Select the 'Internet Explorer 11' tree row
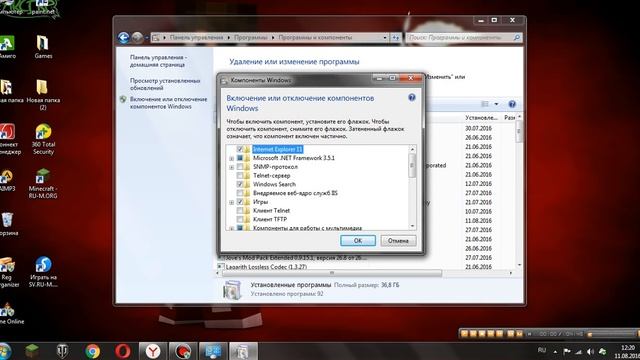The width and height of the screenshot is (640, 360). 278,149
